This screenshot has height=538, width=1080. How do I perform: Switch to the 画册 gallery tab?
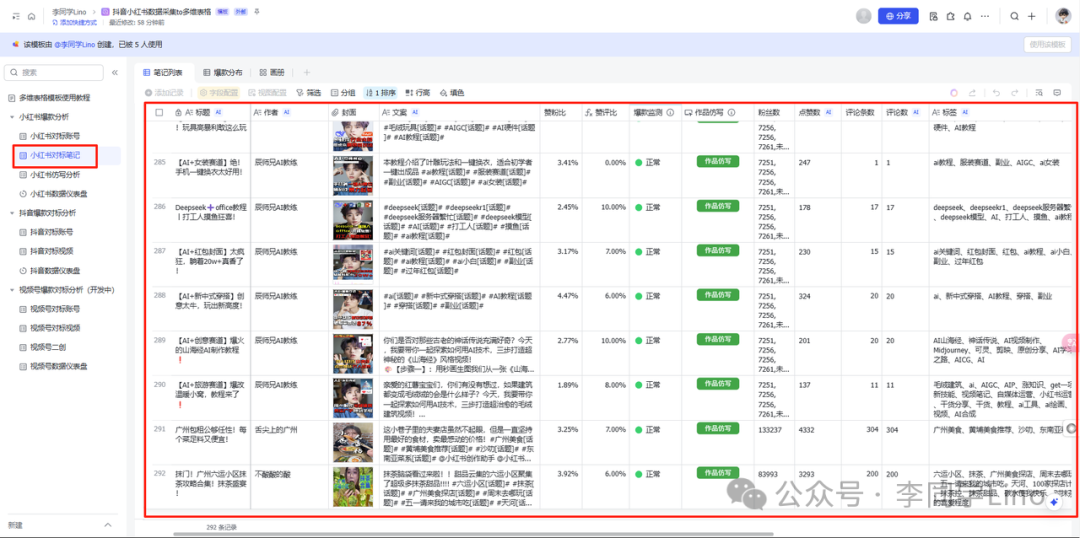click(x=272, y=72)
